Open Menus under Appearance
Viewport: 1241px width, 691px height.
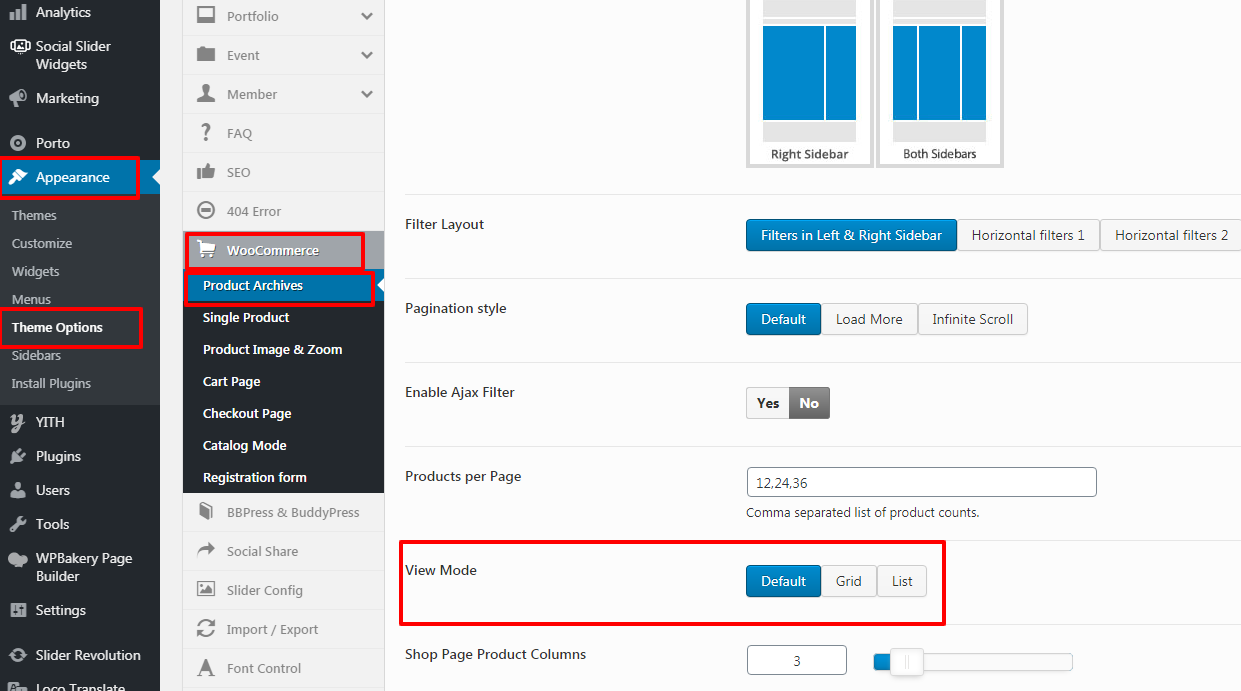[31, 299]
